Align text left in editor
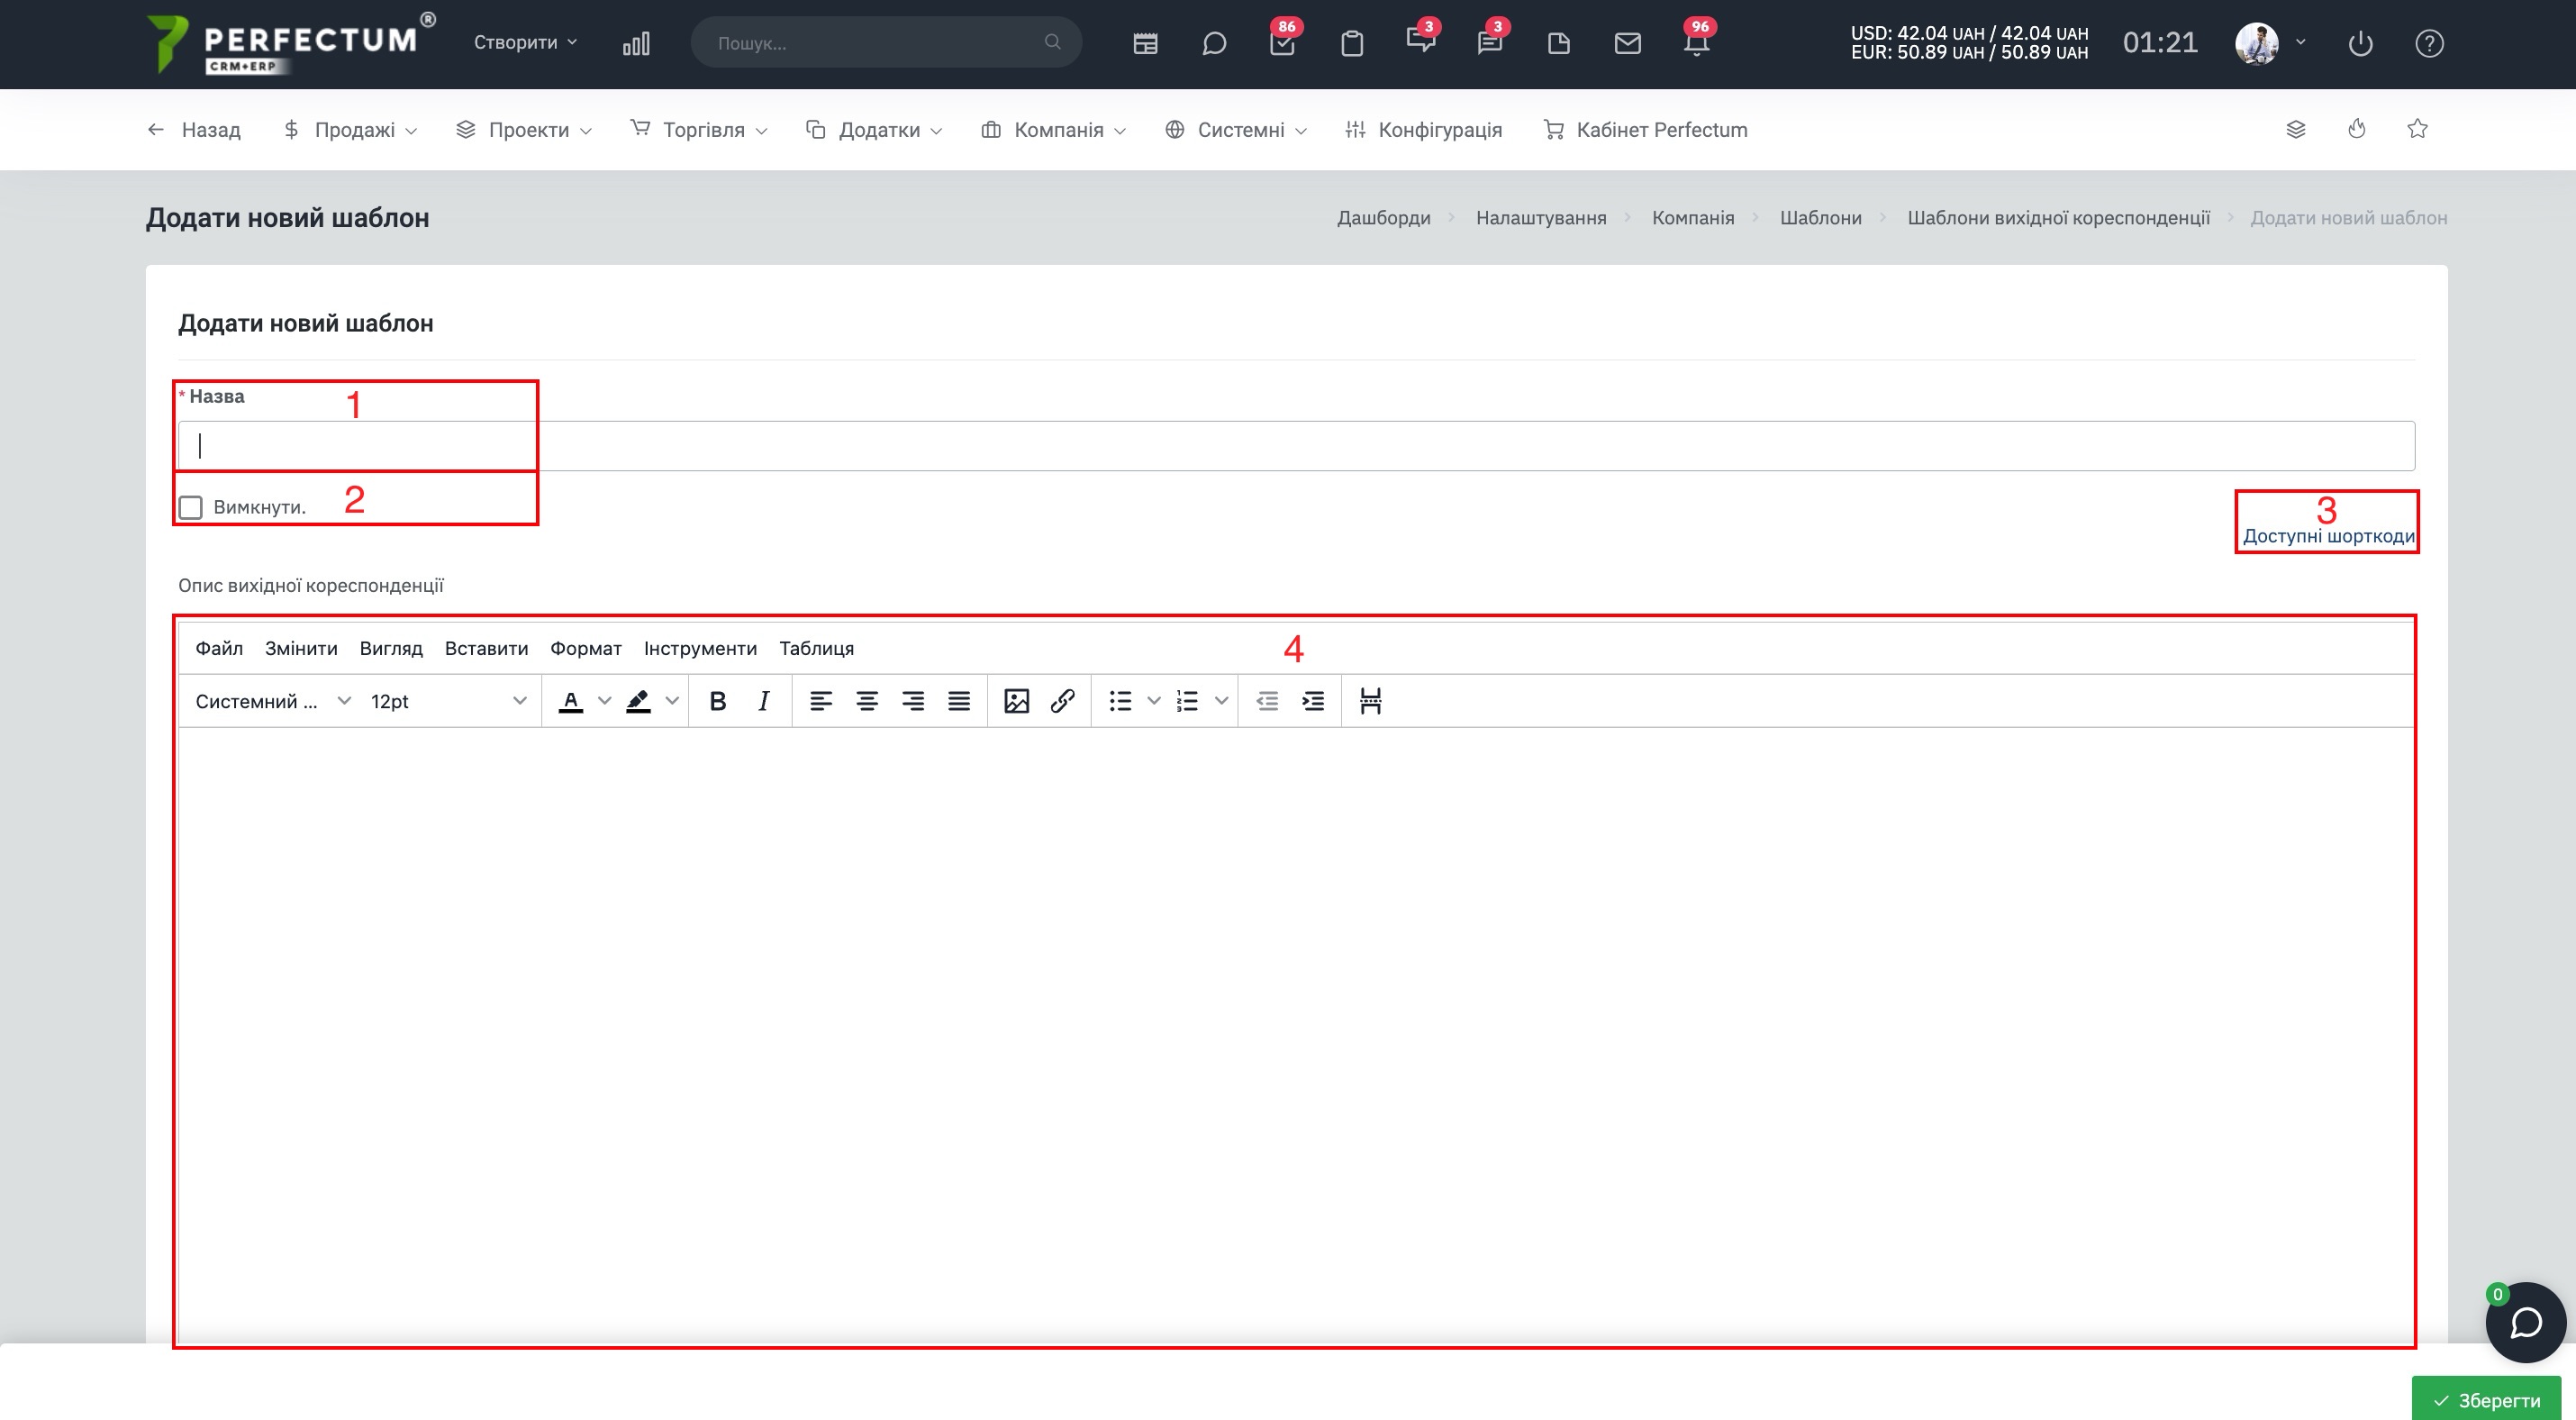The image size is (2576, 1420). coord(821,701)
